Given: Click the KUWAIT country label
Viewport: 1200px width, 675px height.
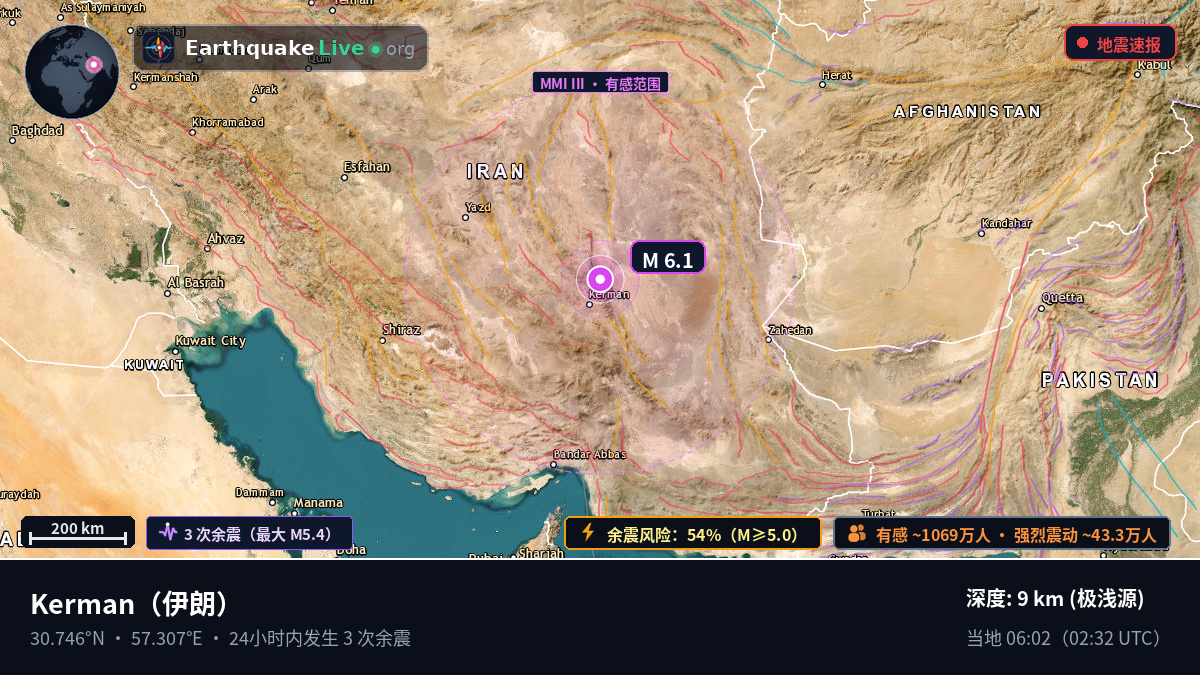Looking at the screenshot, I should click(x=154, y=365).
